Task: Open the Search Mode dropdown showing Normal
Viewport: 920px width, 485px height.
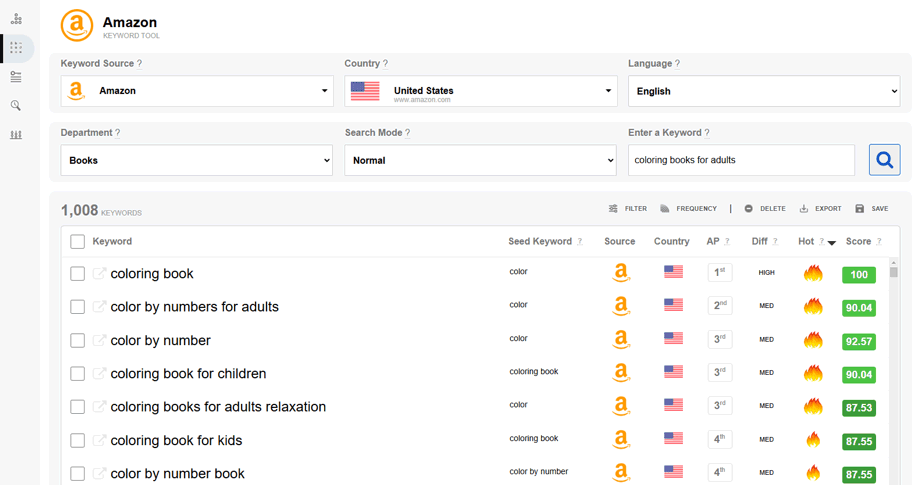Action: tap(481, 160)
